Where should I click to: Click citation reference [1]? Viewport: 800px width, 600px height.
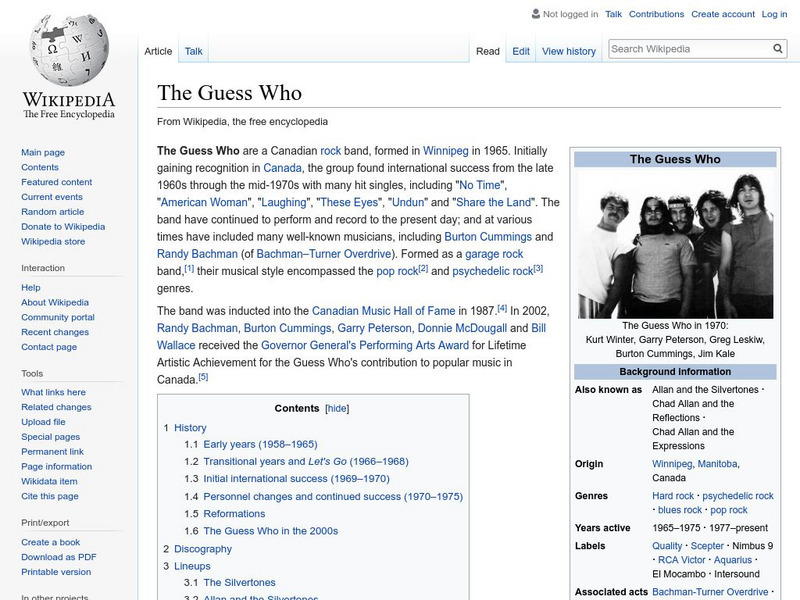[x=189, y=268]
